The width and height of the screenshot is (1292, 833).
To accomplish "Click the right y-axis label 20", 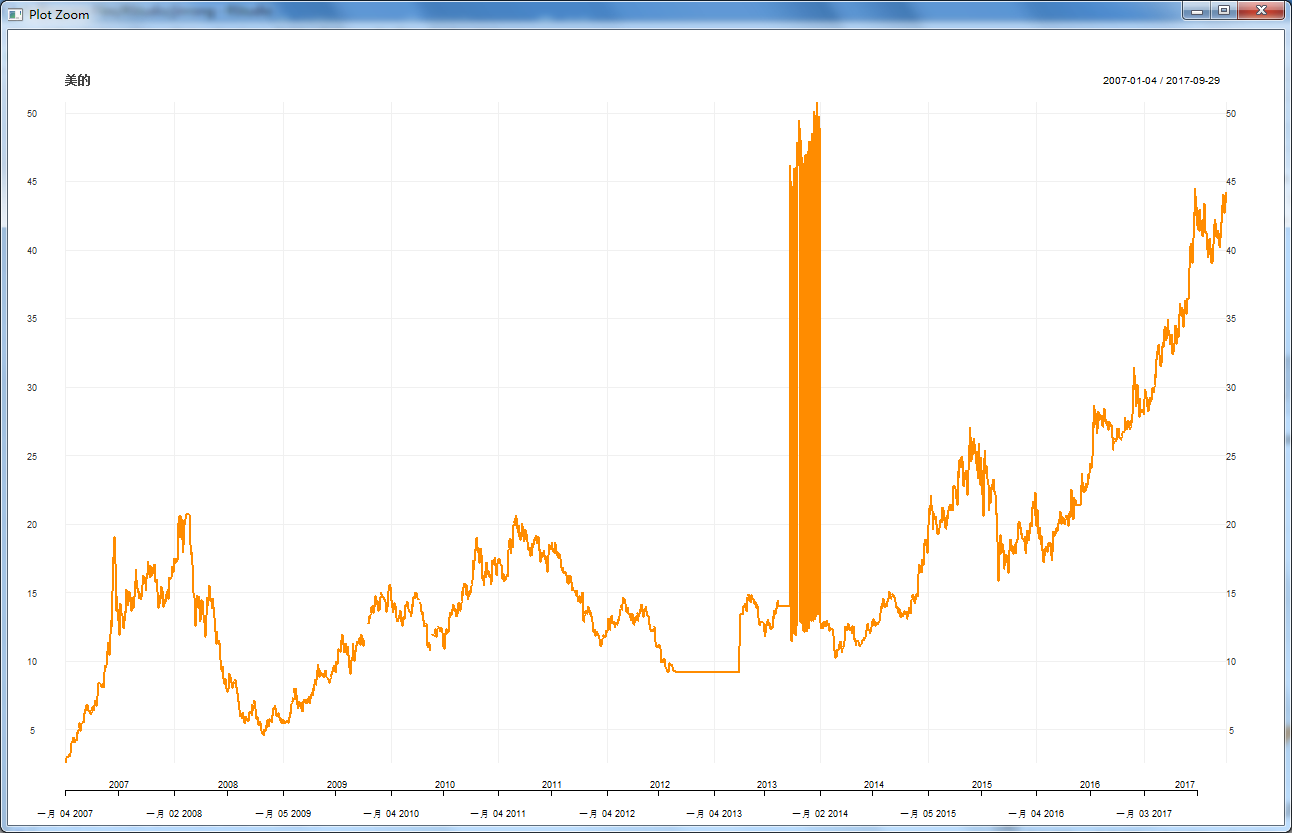I will tap(1231, 525).
